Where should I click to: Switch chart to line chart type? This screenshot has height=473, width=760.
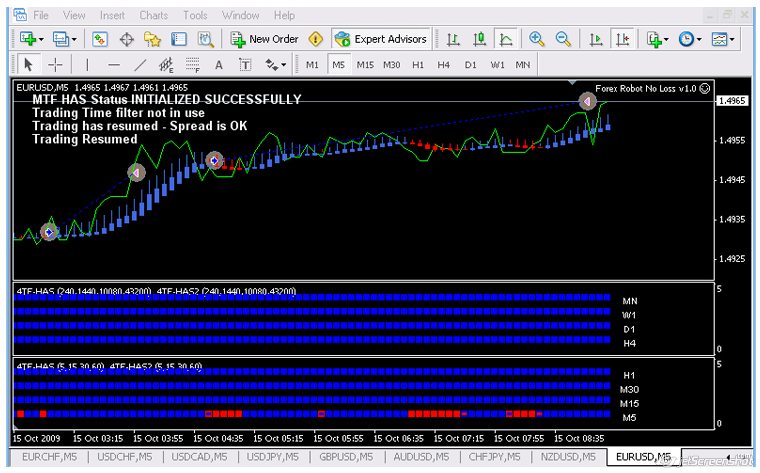[x=506, y=39]
